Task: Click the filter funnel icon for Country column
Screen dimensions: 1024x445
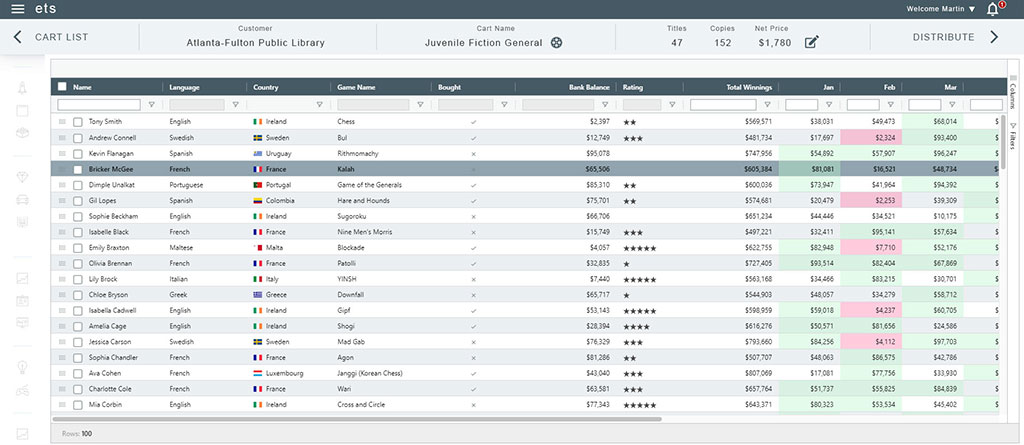Action: (319, 104)
